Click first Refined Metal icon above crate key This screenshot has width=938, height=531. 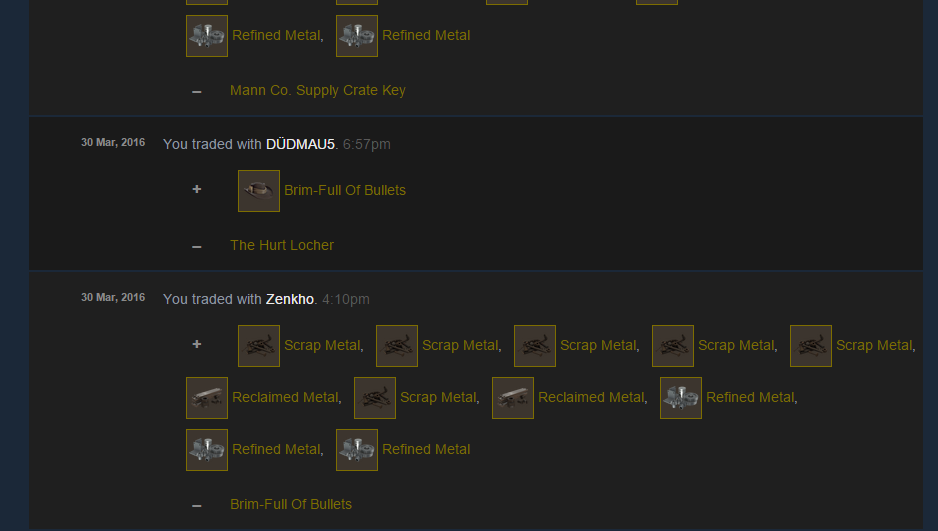(x=207, y=36)
